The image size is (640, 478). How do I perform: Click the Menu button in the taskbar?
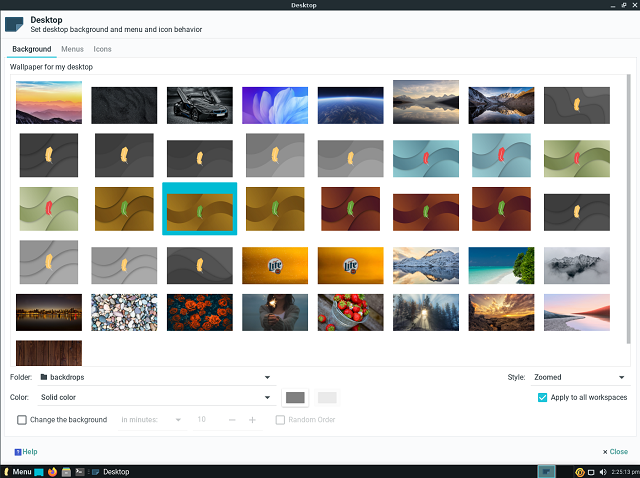[x=17, y=471]
